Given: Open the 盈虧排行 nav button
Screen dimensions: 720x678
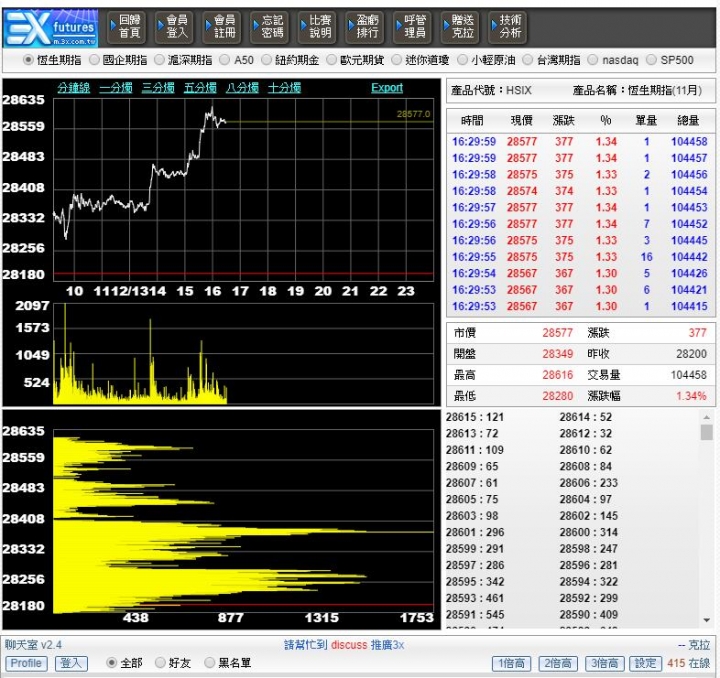Looking at the screenshot, I should [365, 27].
